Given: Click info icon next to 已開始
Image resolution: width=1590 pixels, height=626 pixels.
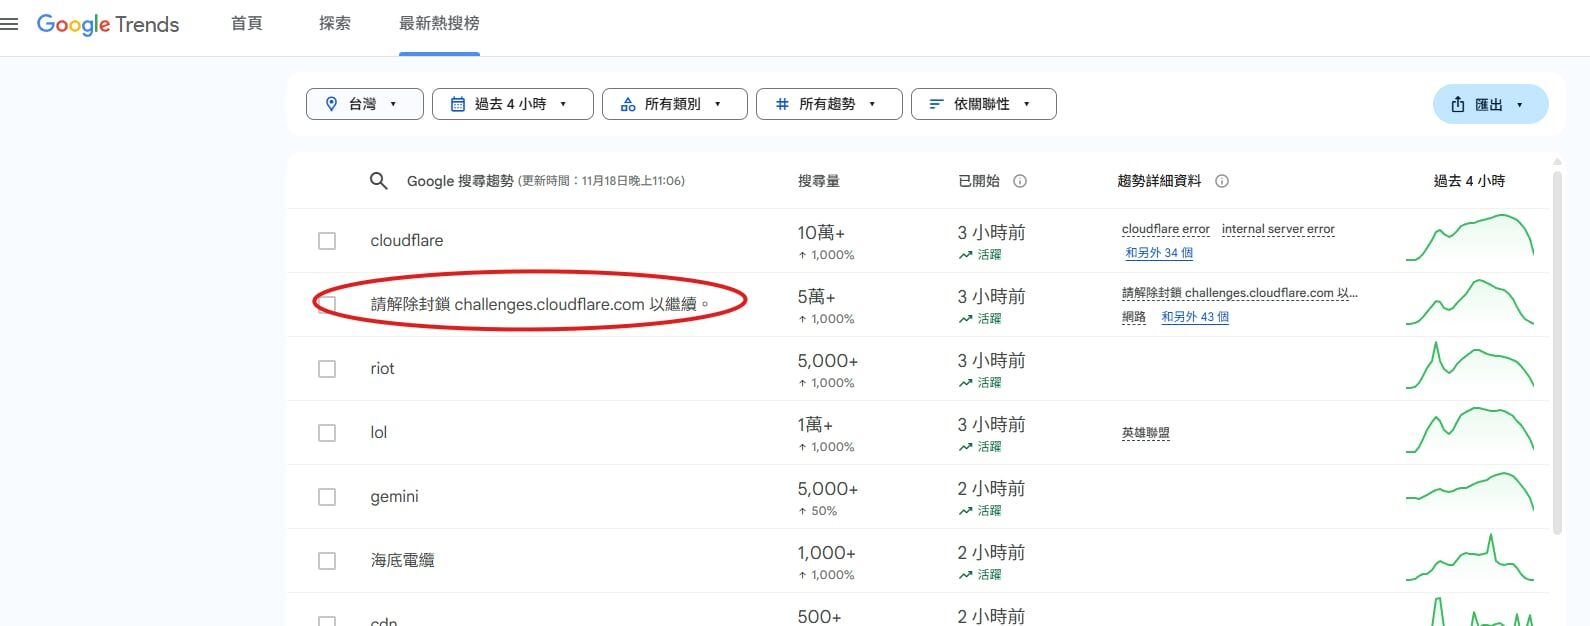Looking at the screenshot, I should point(1020,181).
